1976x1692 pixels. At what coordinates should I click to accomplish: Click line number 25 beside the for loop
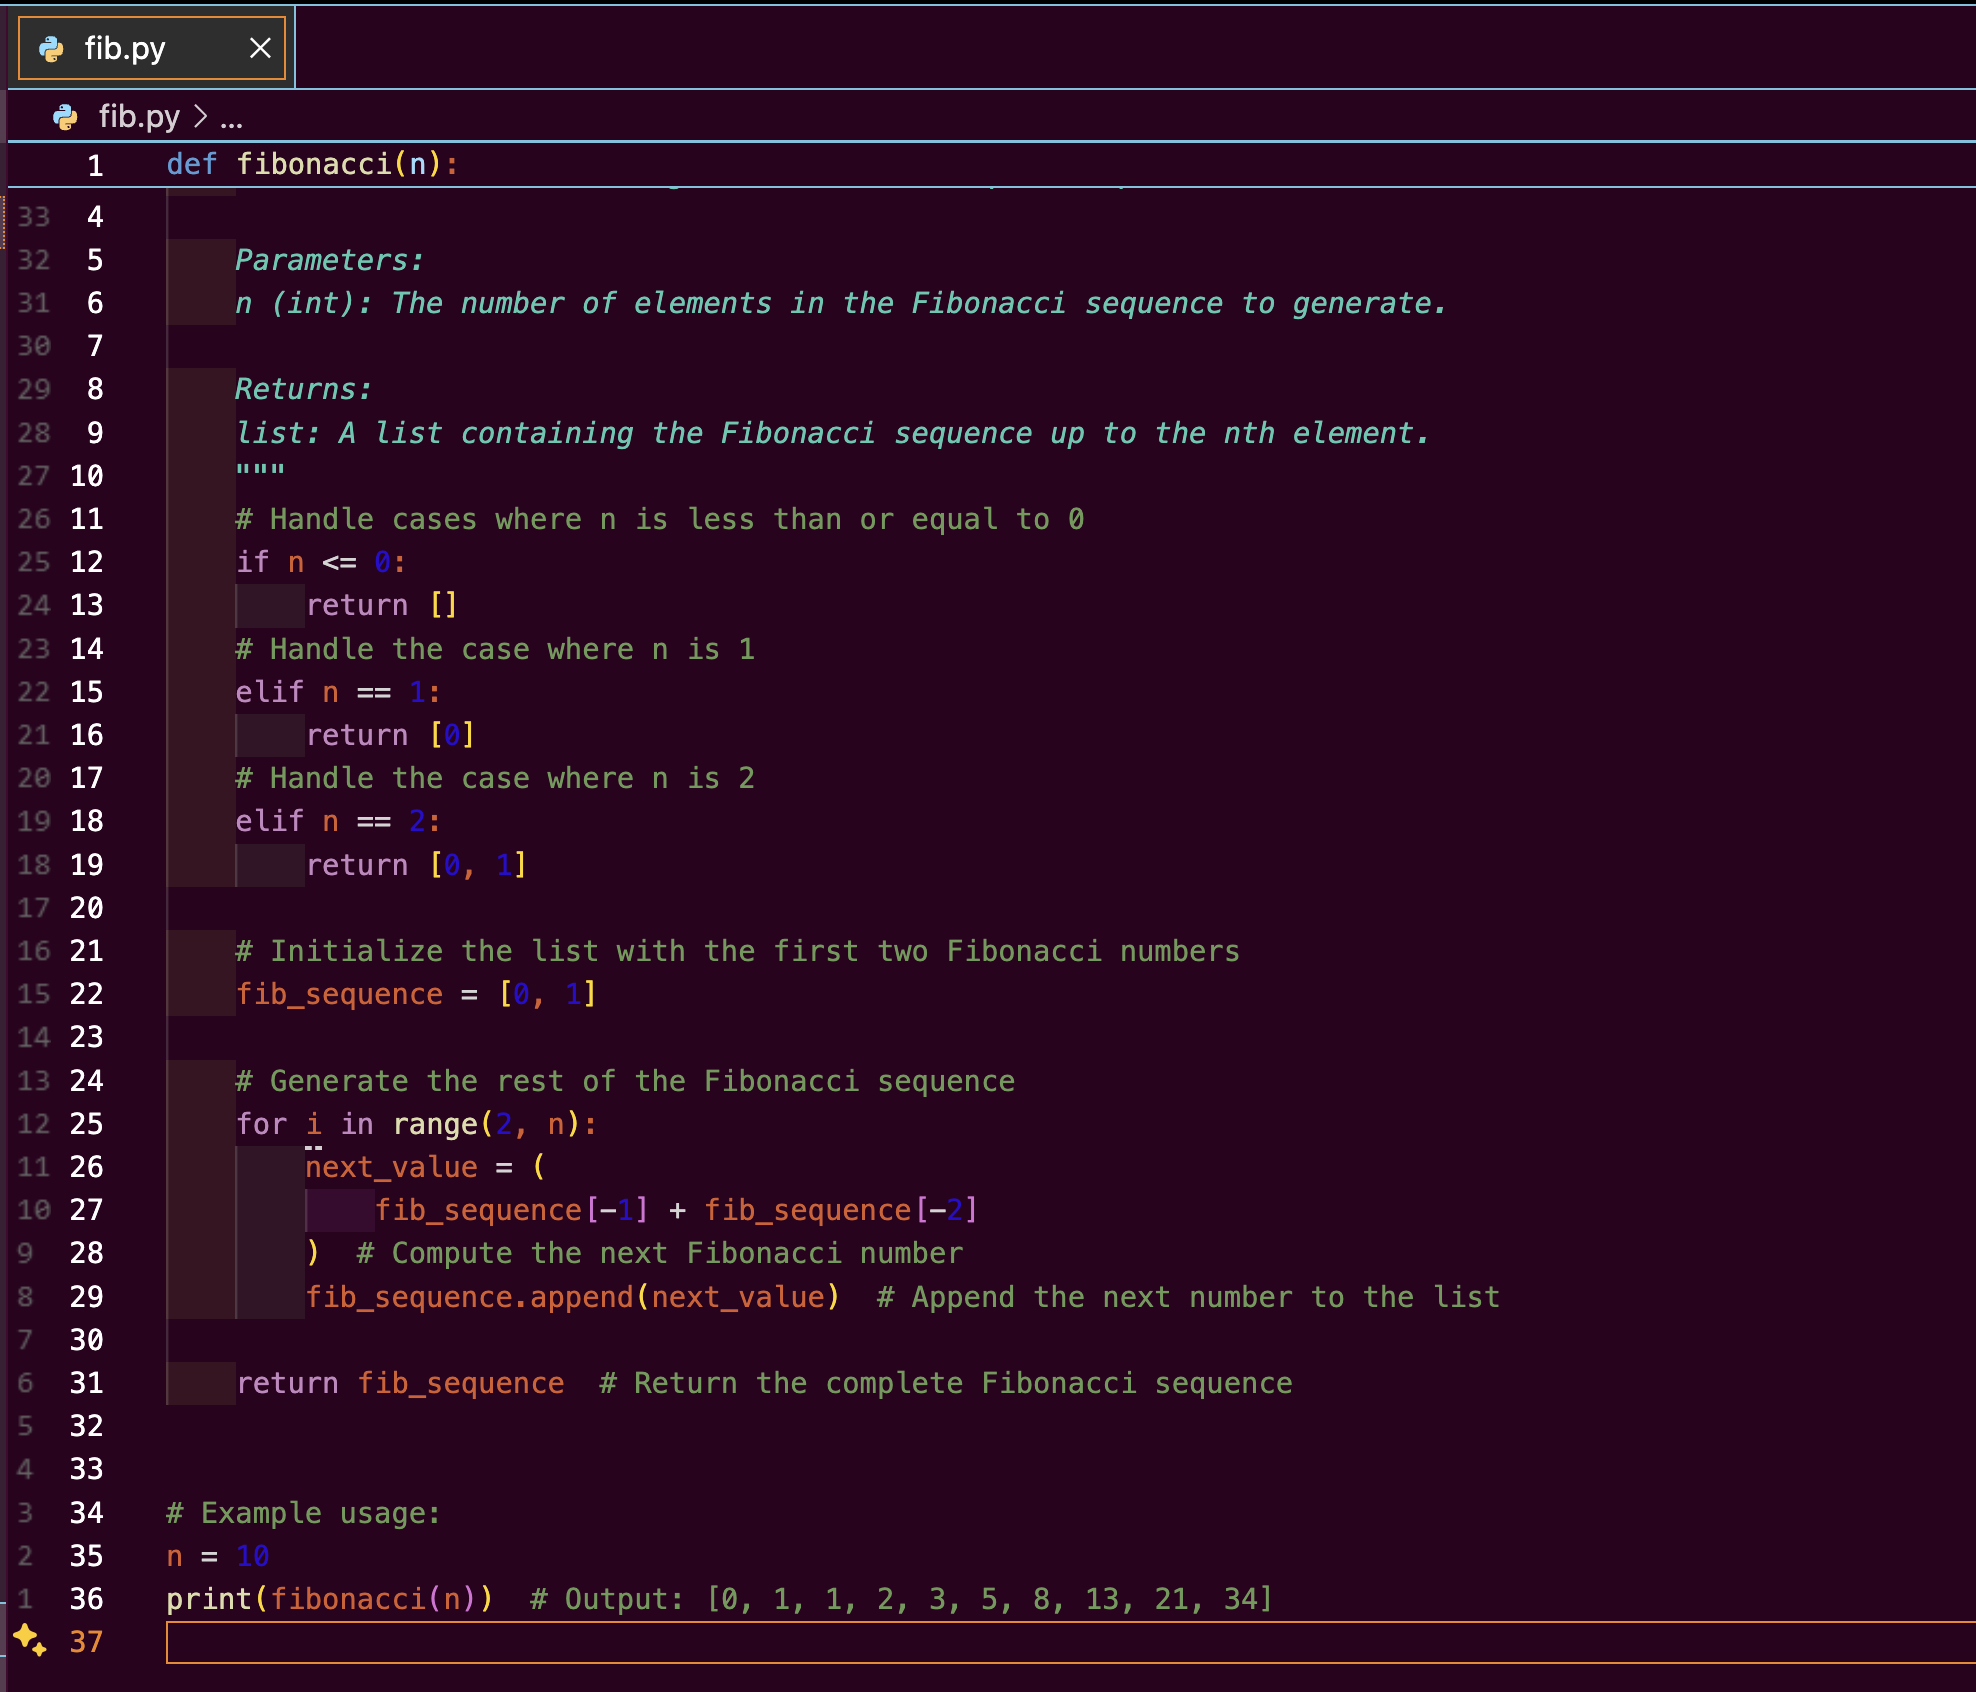86,1124
